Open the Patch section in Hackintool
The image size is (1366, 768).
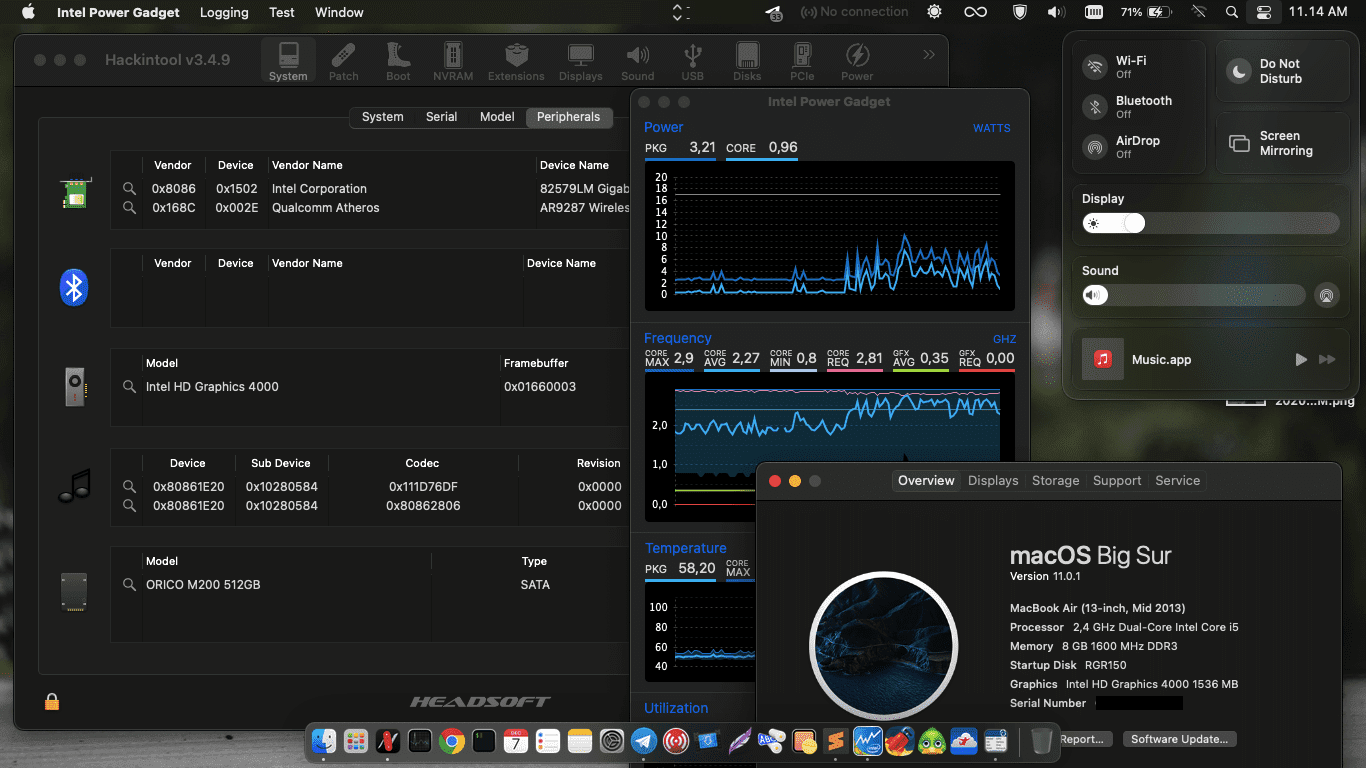[x=344, y=61]
